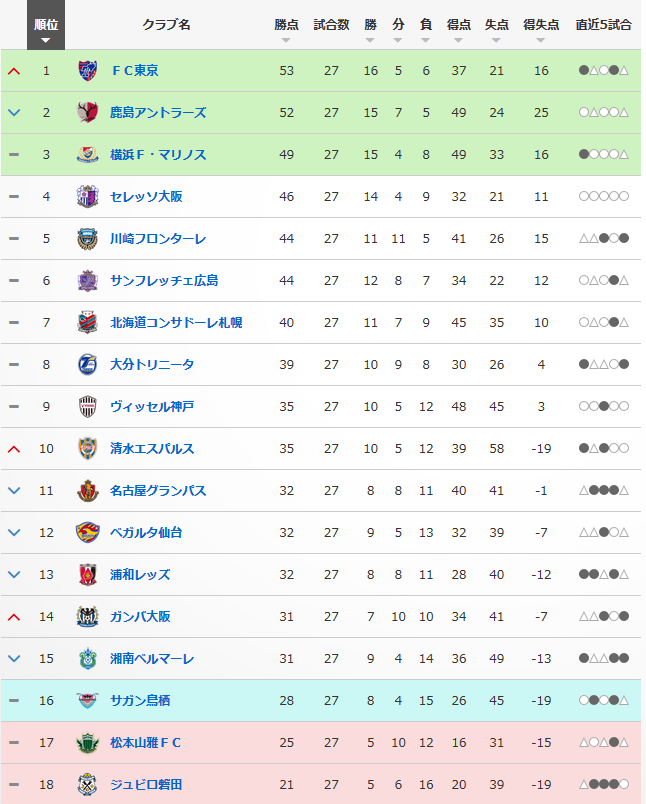Image resolution: width=646 pixels, height=804 pixels.
Task: Sort table by 勝点 column arrow
Action: 286,41
